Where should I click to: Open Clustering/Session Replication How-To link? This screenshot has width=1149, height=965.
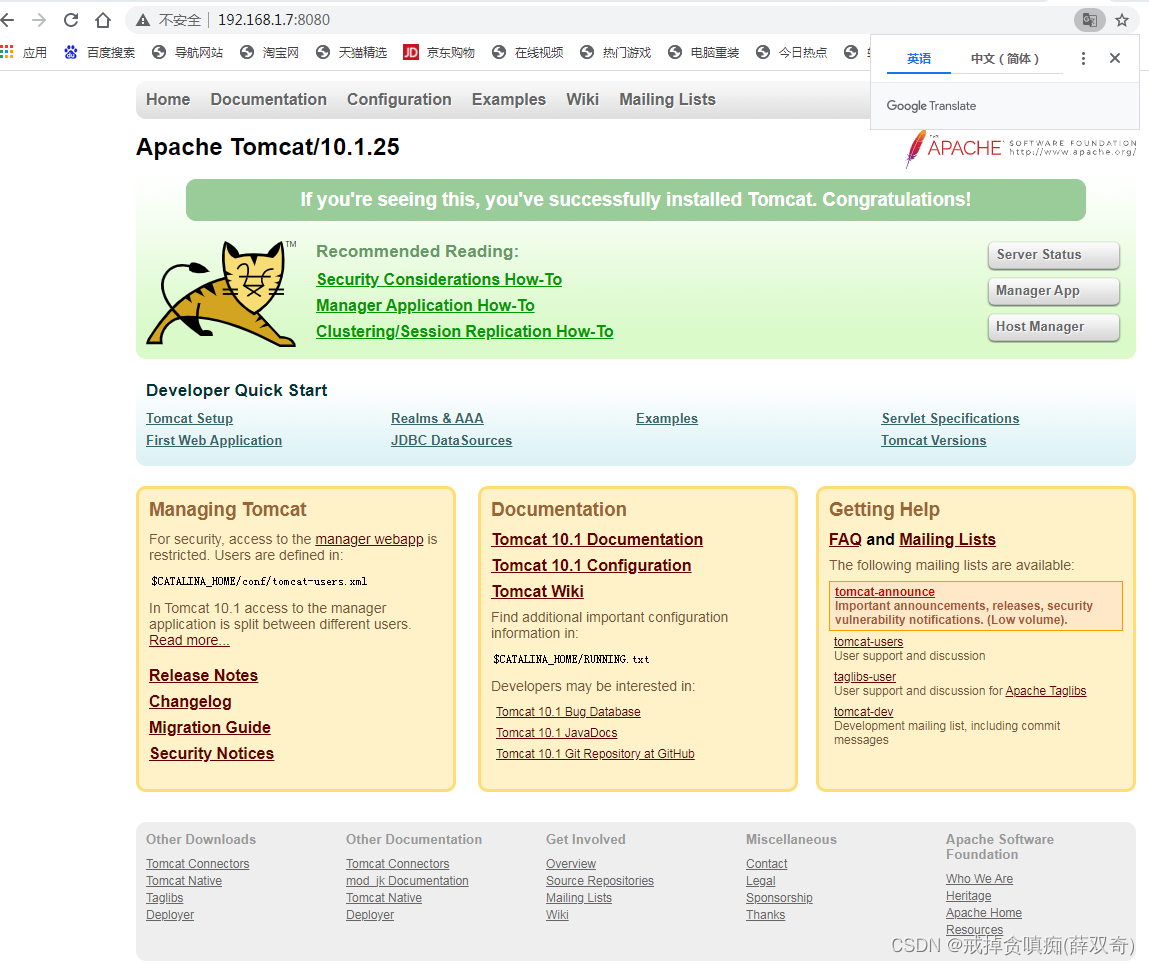coord(465,331)
